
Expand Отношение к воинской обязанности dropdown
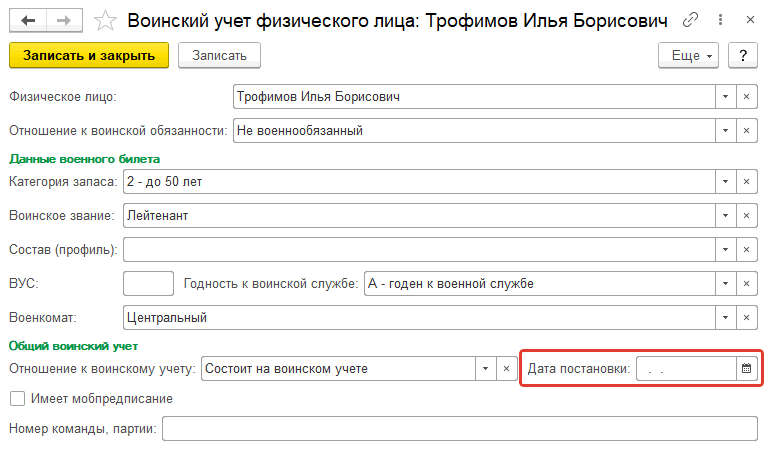click(725, 131)
